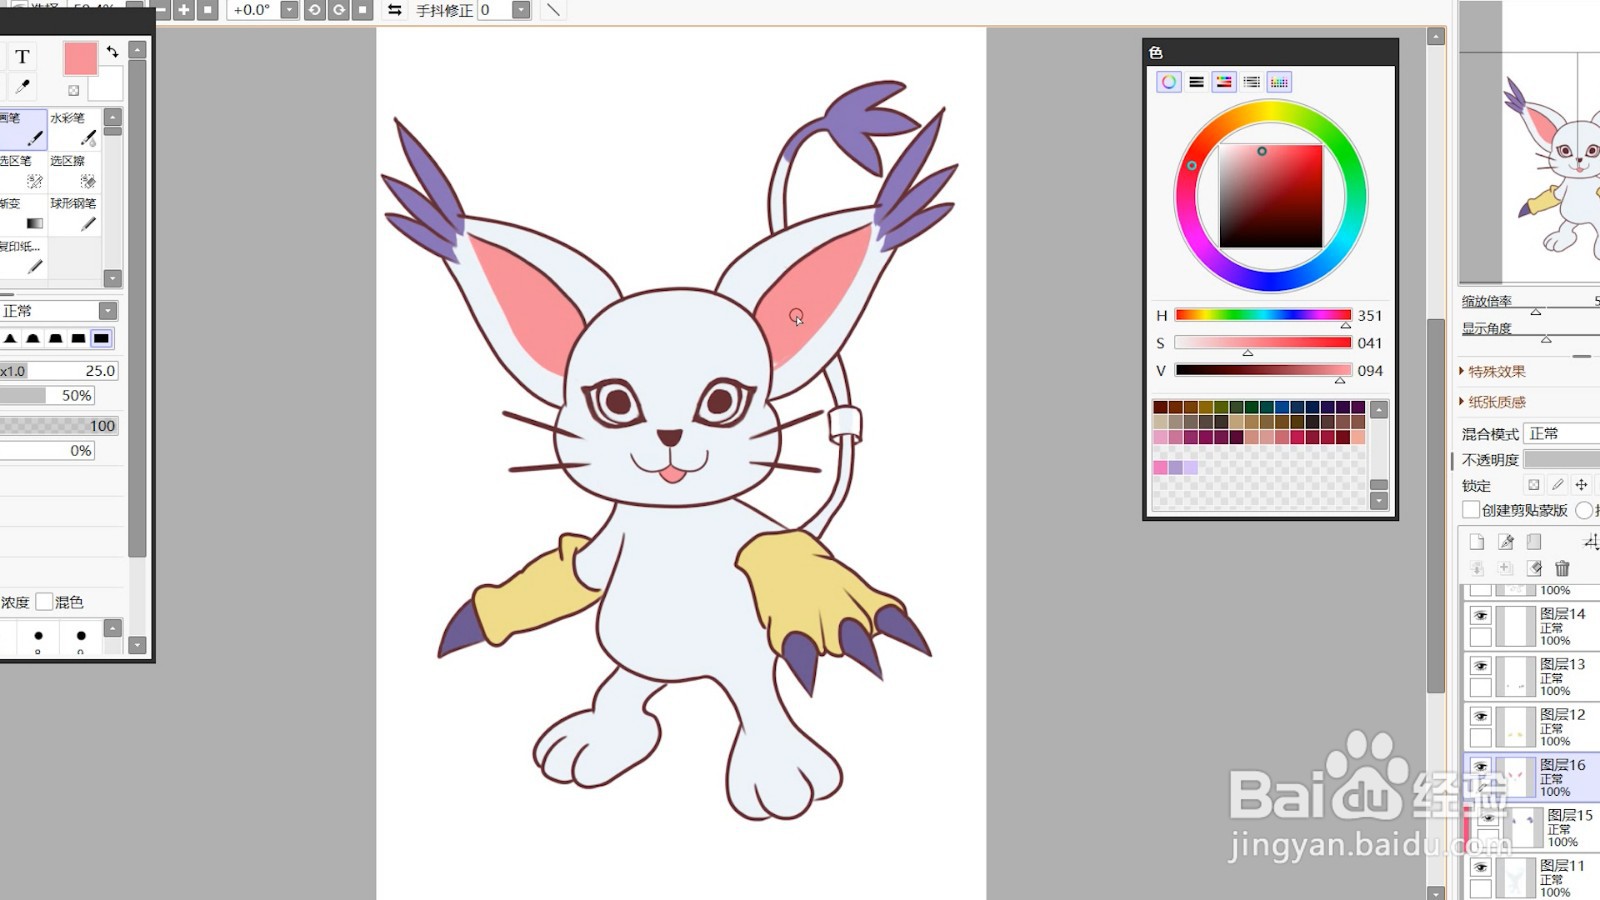This screenshot has width=1600, height=900.
Task: Toggle the gray scale sliders view
Action: pyautogui.click(x=1252, y=82)
